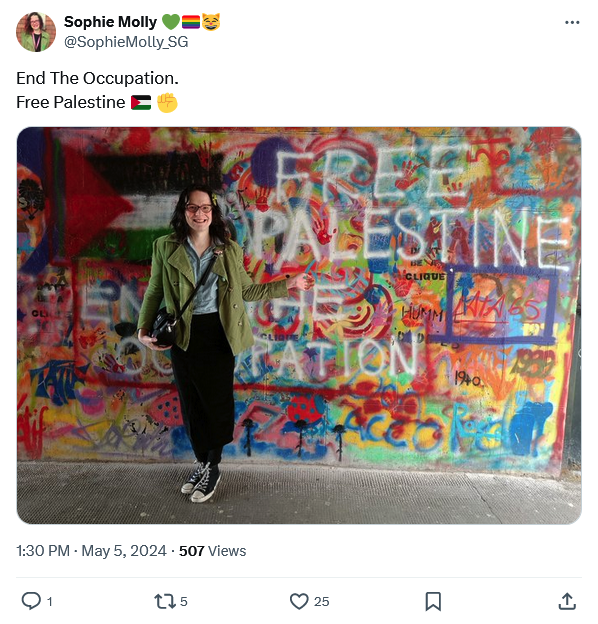Open the @SophieMolly_SG handle link
This screenshot has height=624, width=598.
click(126, 42)
